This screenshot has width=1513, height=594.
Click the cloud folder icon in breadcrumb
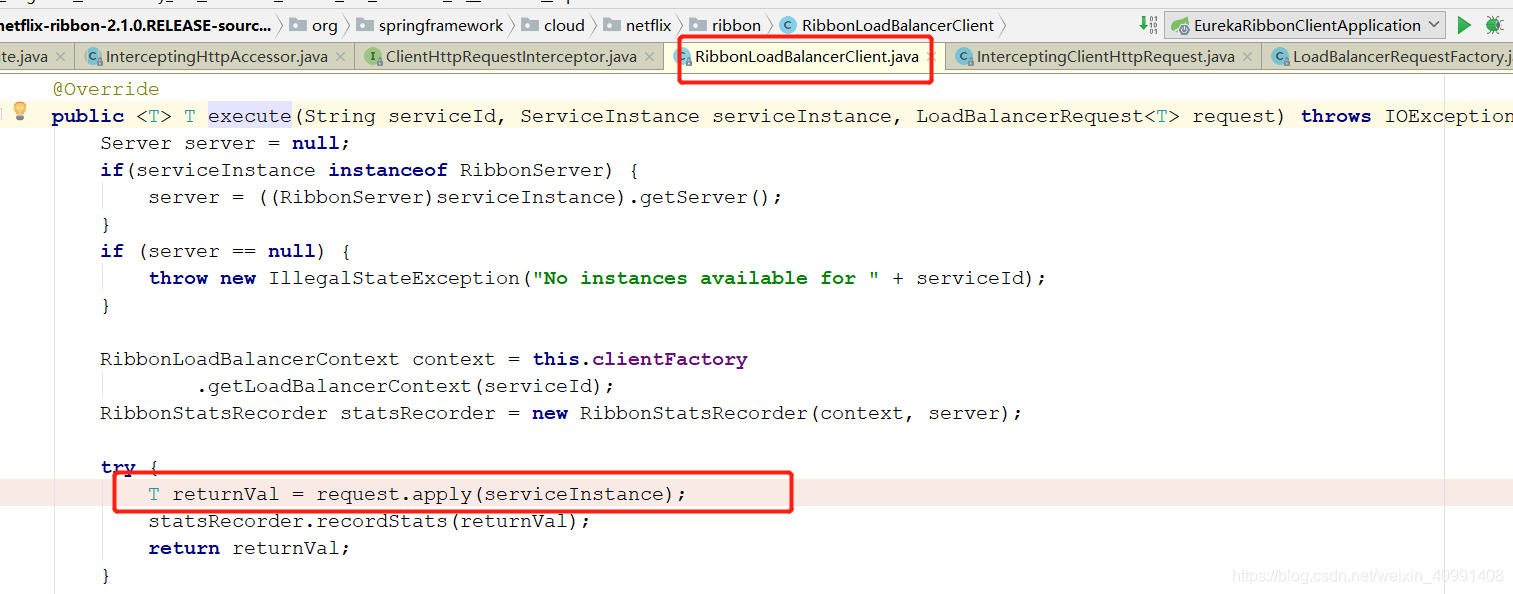[x=530, y=25]
